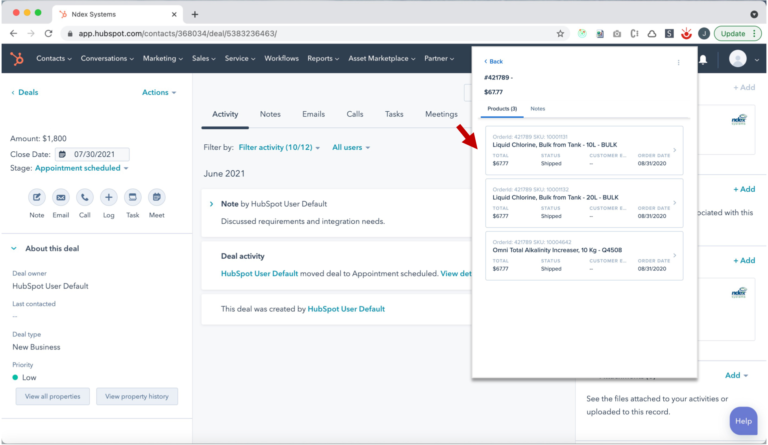Open the Add dropdown near attachments
768x445 pixels.
coord(736,375)
